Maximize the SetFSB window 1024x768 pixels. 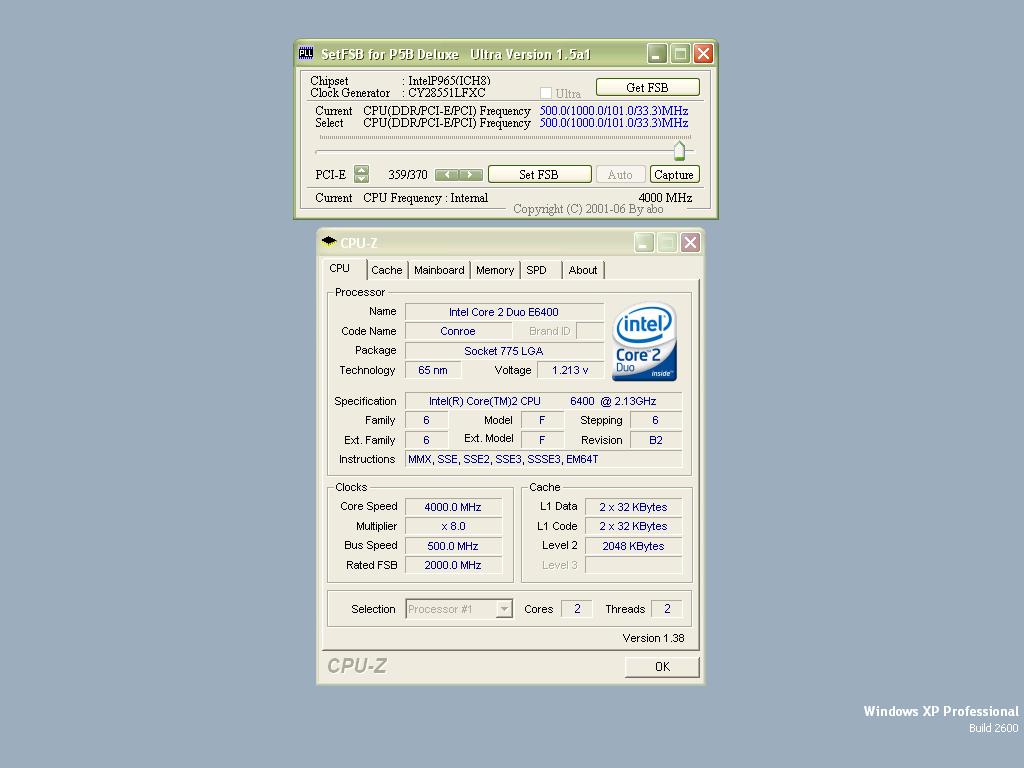680,54
